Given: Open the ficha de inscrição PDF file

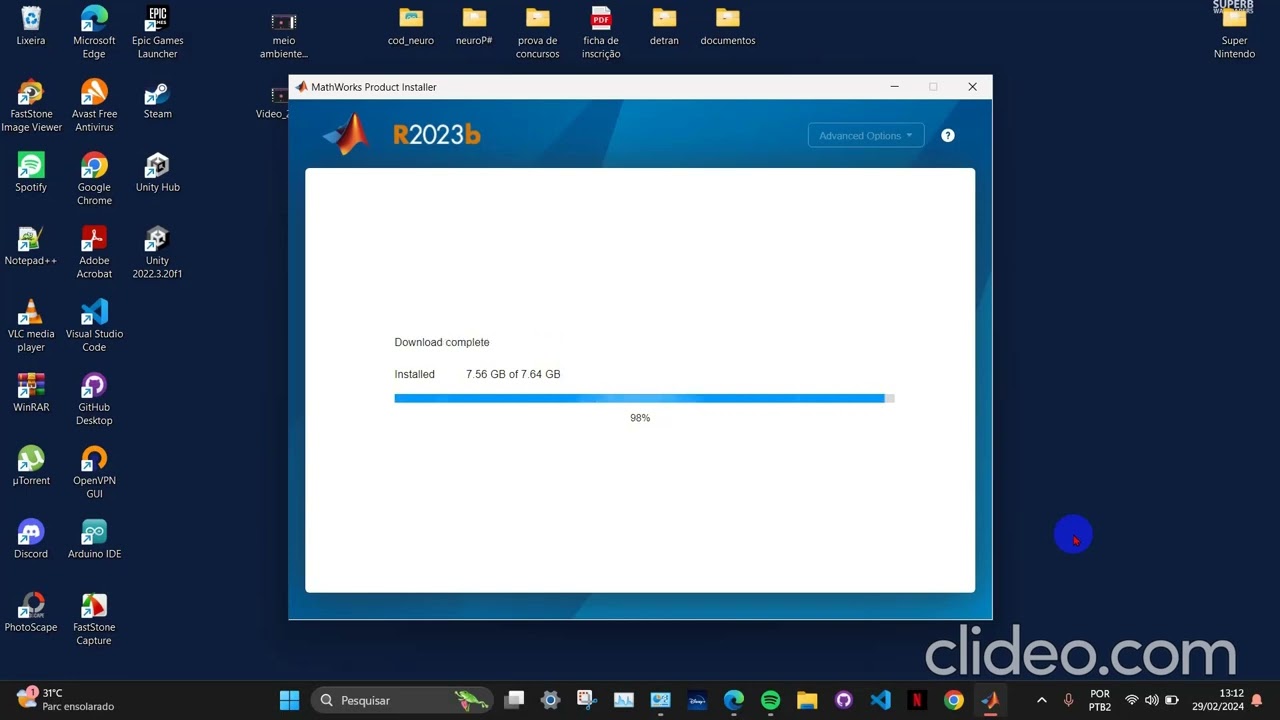Looking at the screenshot, I should pos(601,32).
